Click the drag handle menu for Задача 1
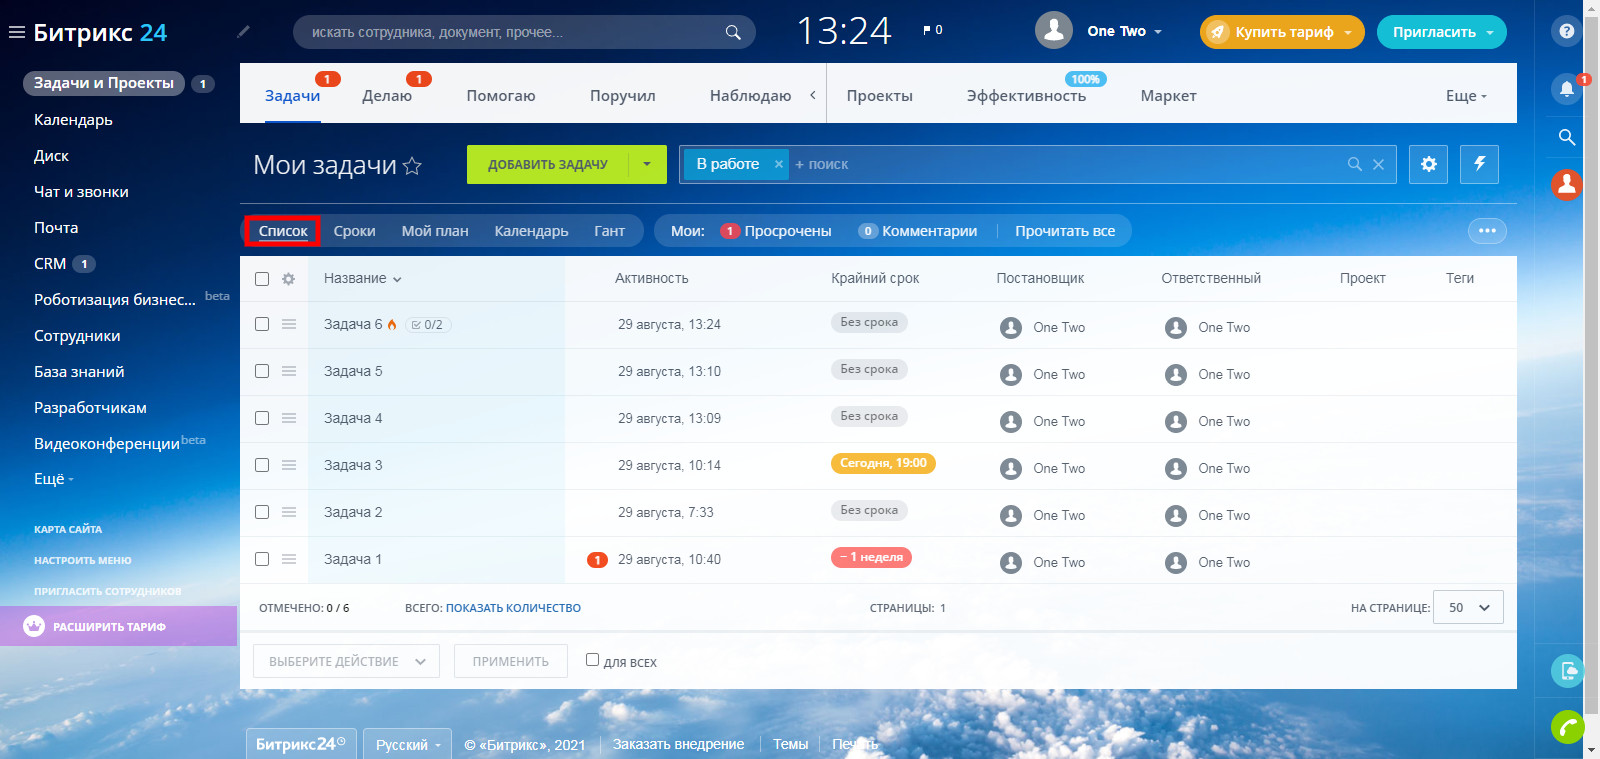 289,559
